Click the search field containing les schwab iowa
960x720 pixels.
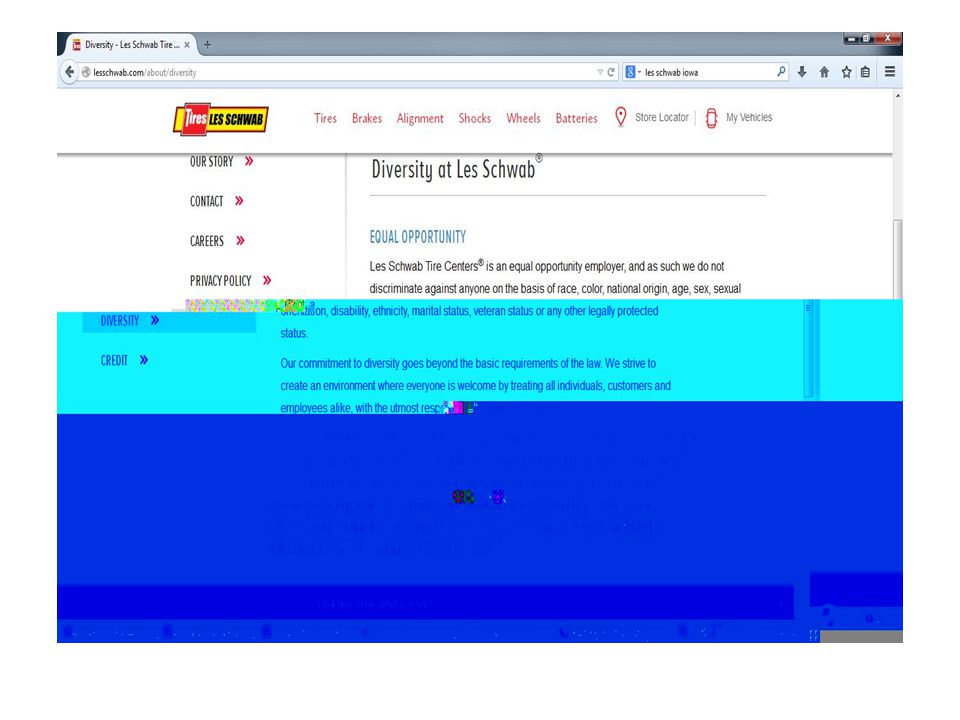coord(707,72)
